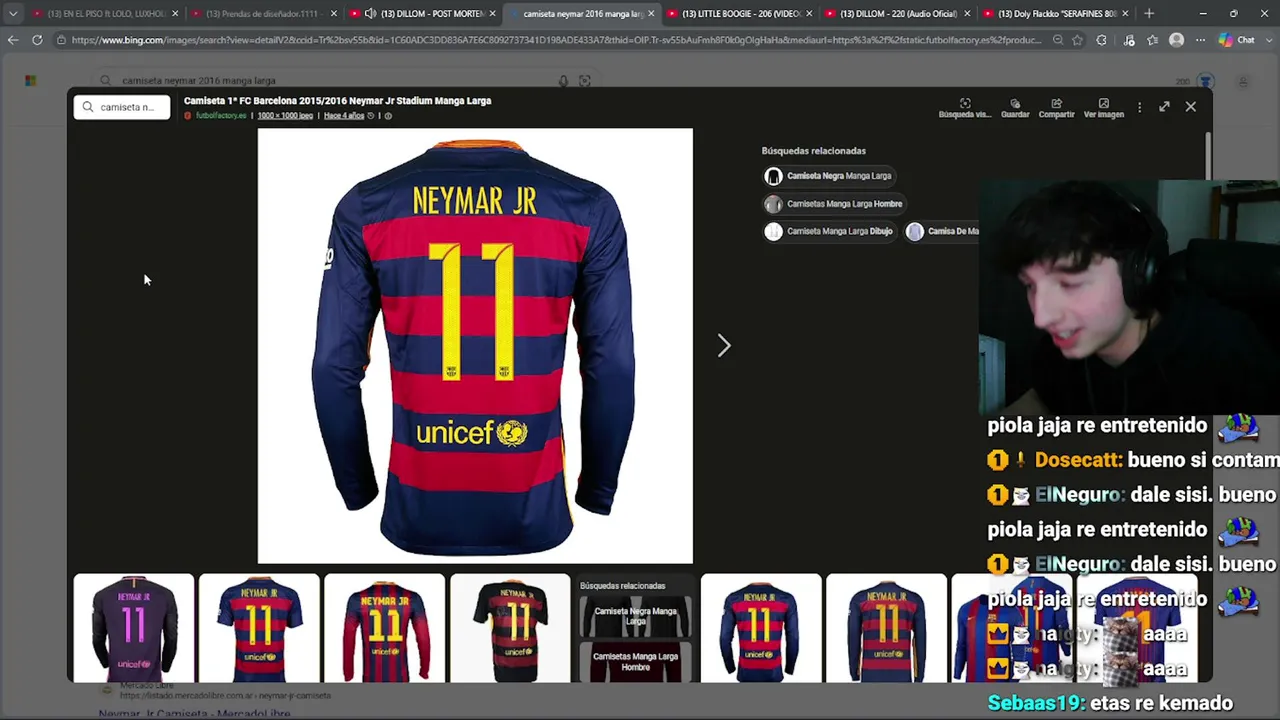This screenshot has width=1280, height=720.
Task: Select 'Camisetas Manga Larga Hombre' related search
Action: pos(834,204)
